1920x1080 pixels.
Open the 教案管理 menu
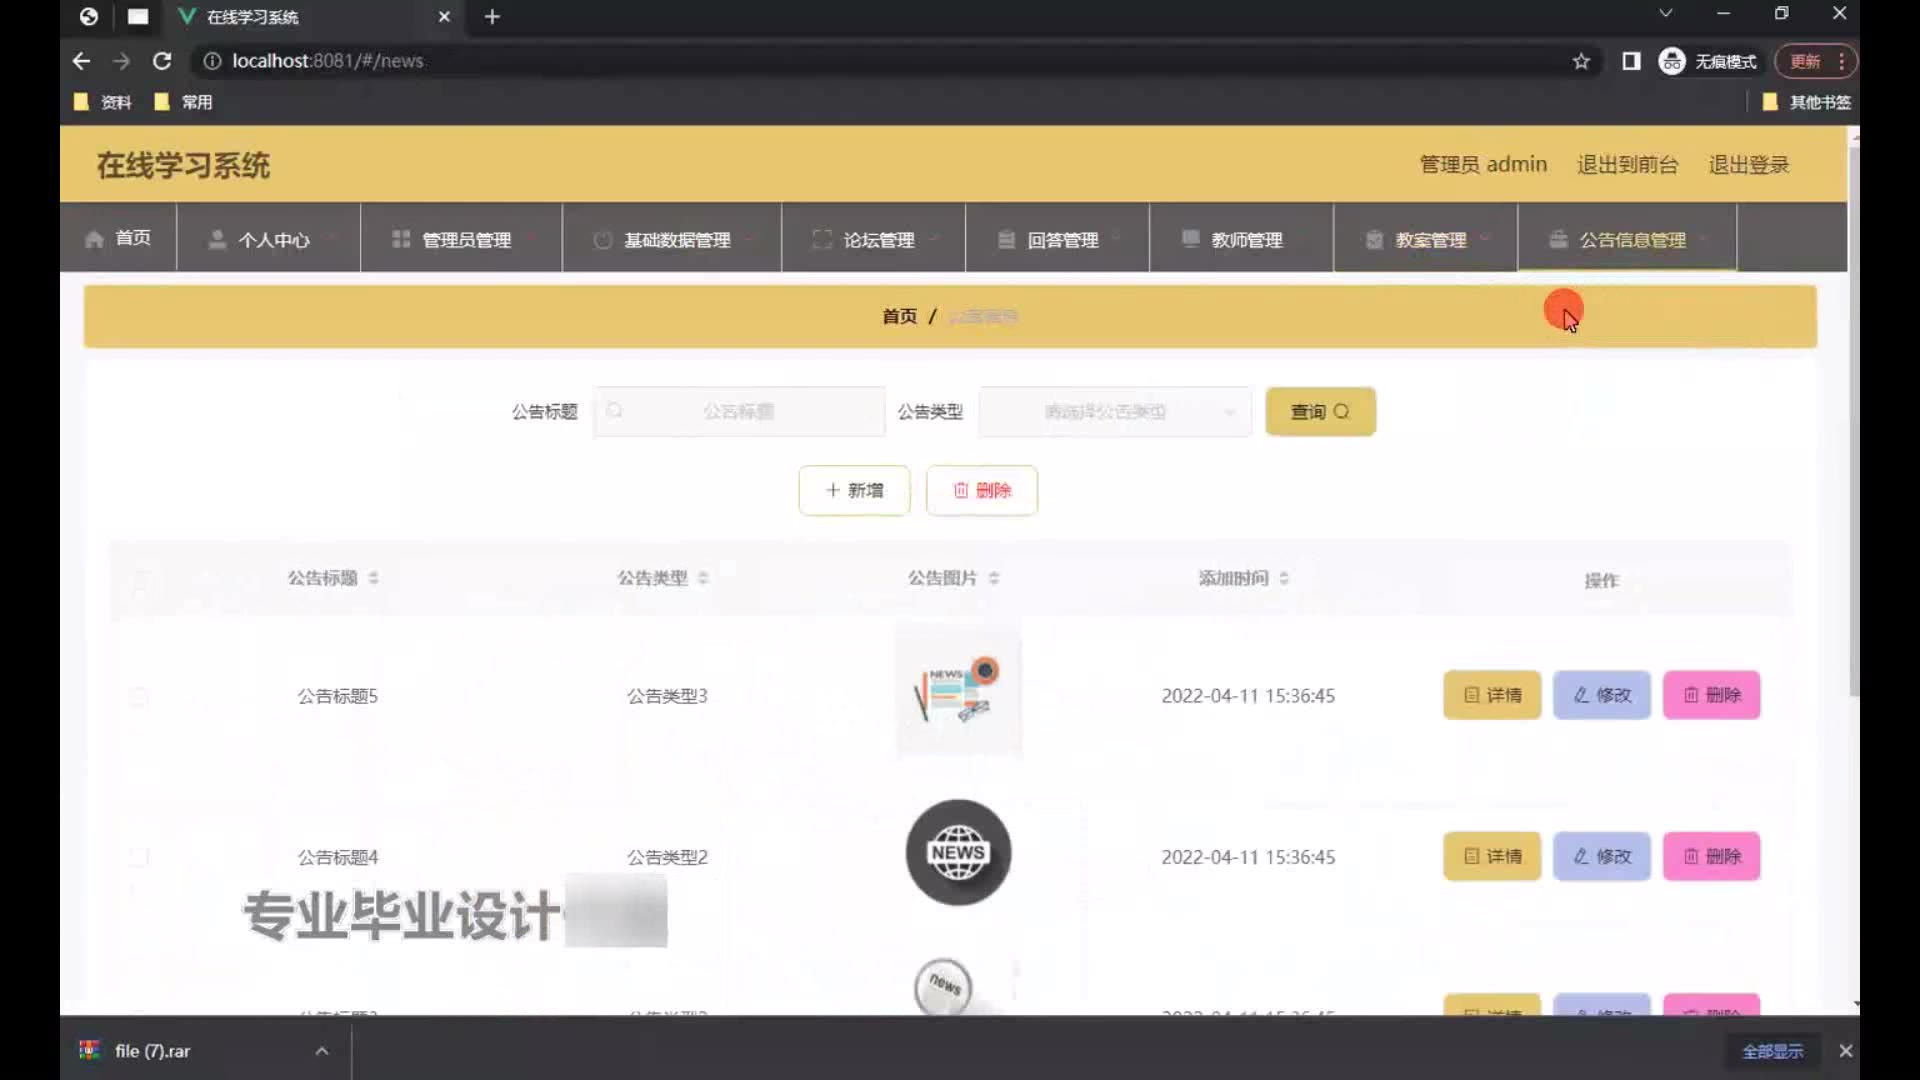click(1426, 238)
